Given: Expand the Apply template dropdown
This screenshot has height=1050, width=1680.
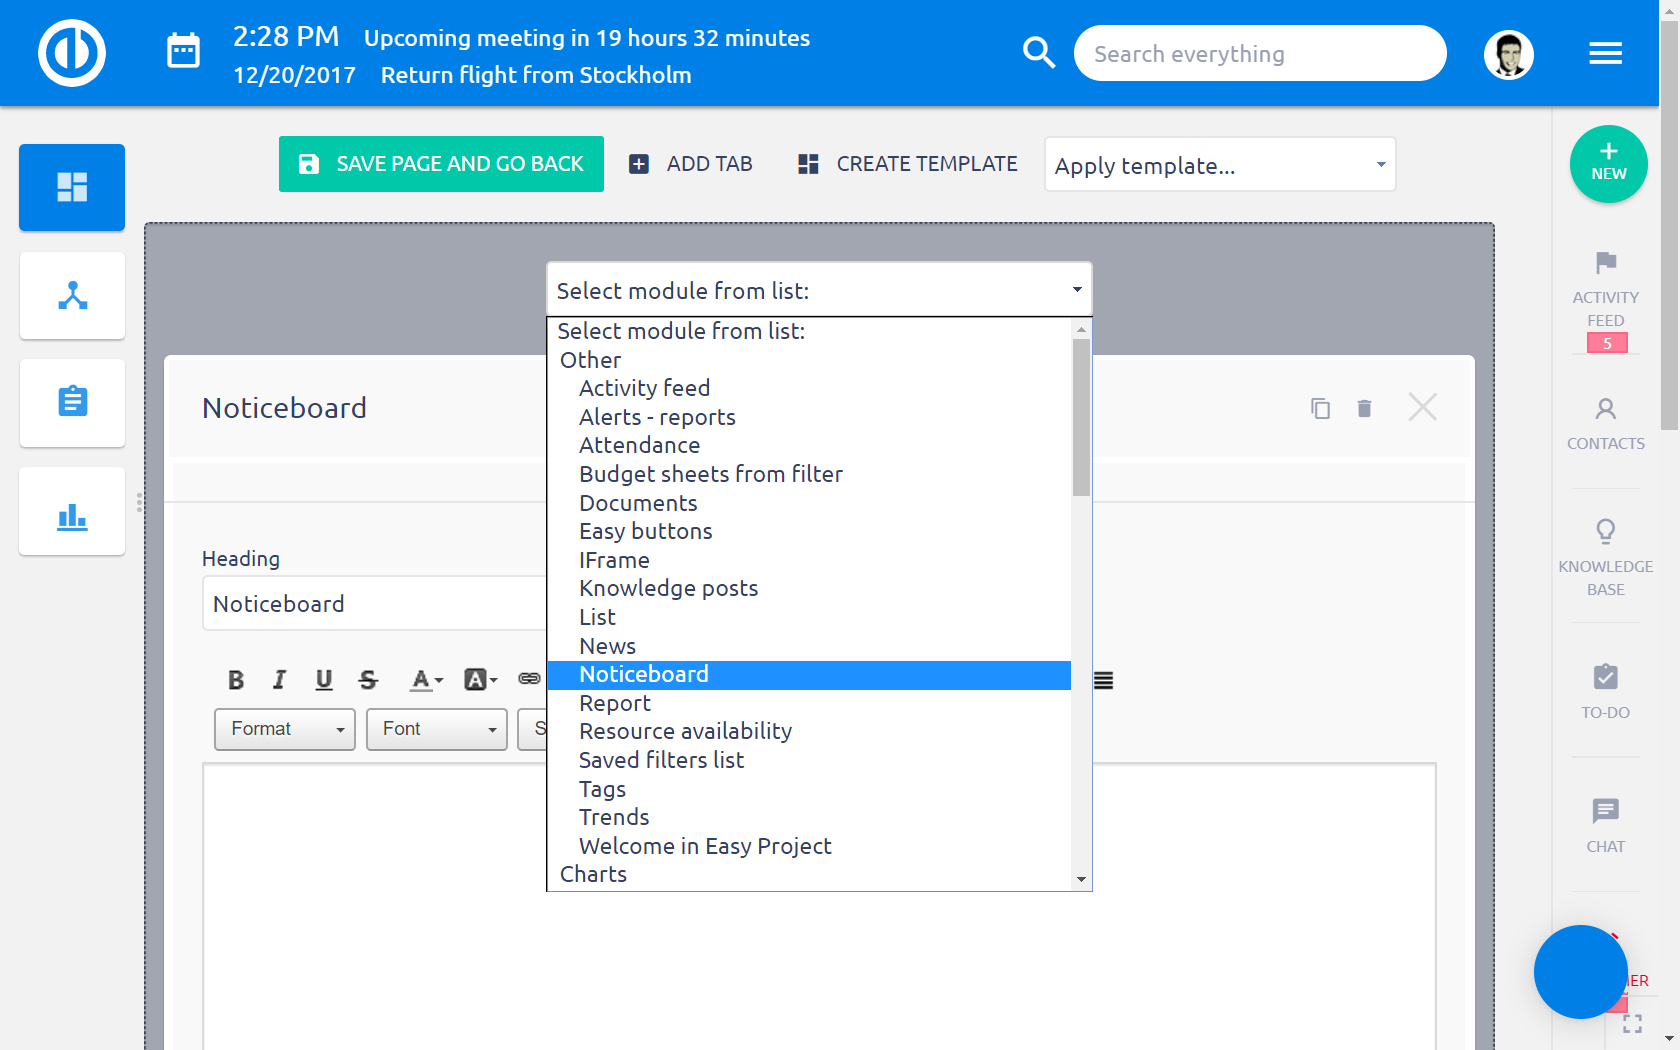Looking at the screenshot, I should 1219,165.
